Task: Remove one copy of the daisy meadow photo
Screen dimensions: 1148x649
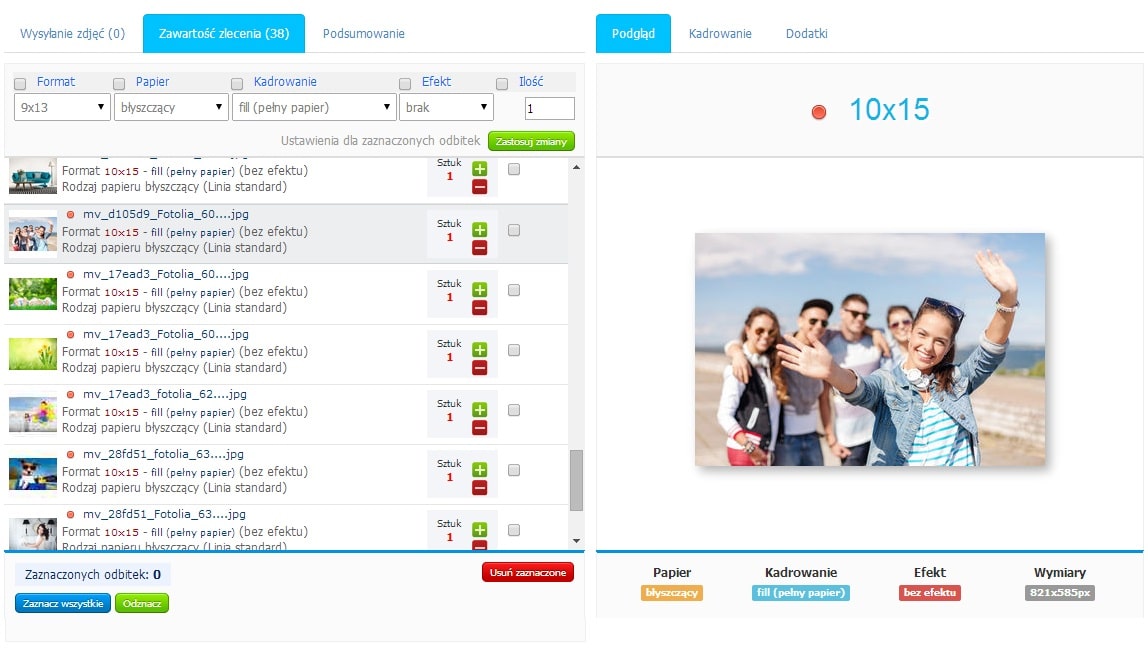Action: click(480, 308)
